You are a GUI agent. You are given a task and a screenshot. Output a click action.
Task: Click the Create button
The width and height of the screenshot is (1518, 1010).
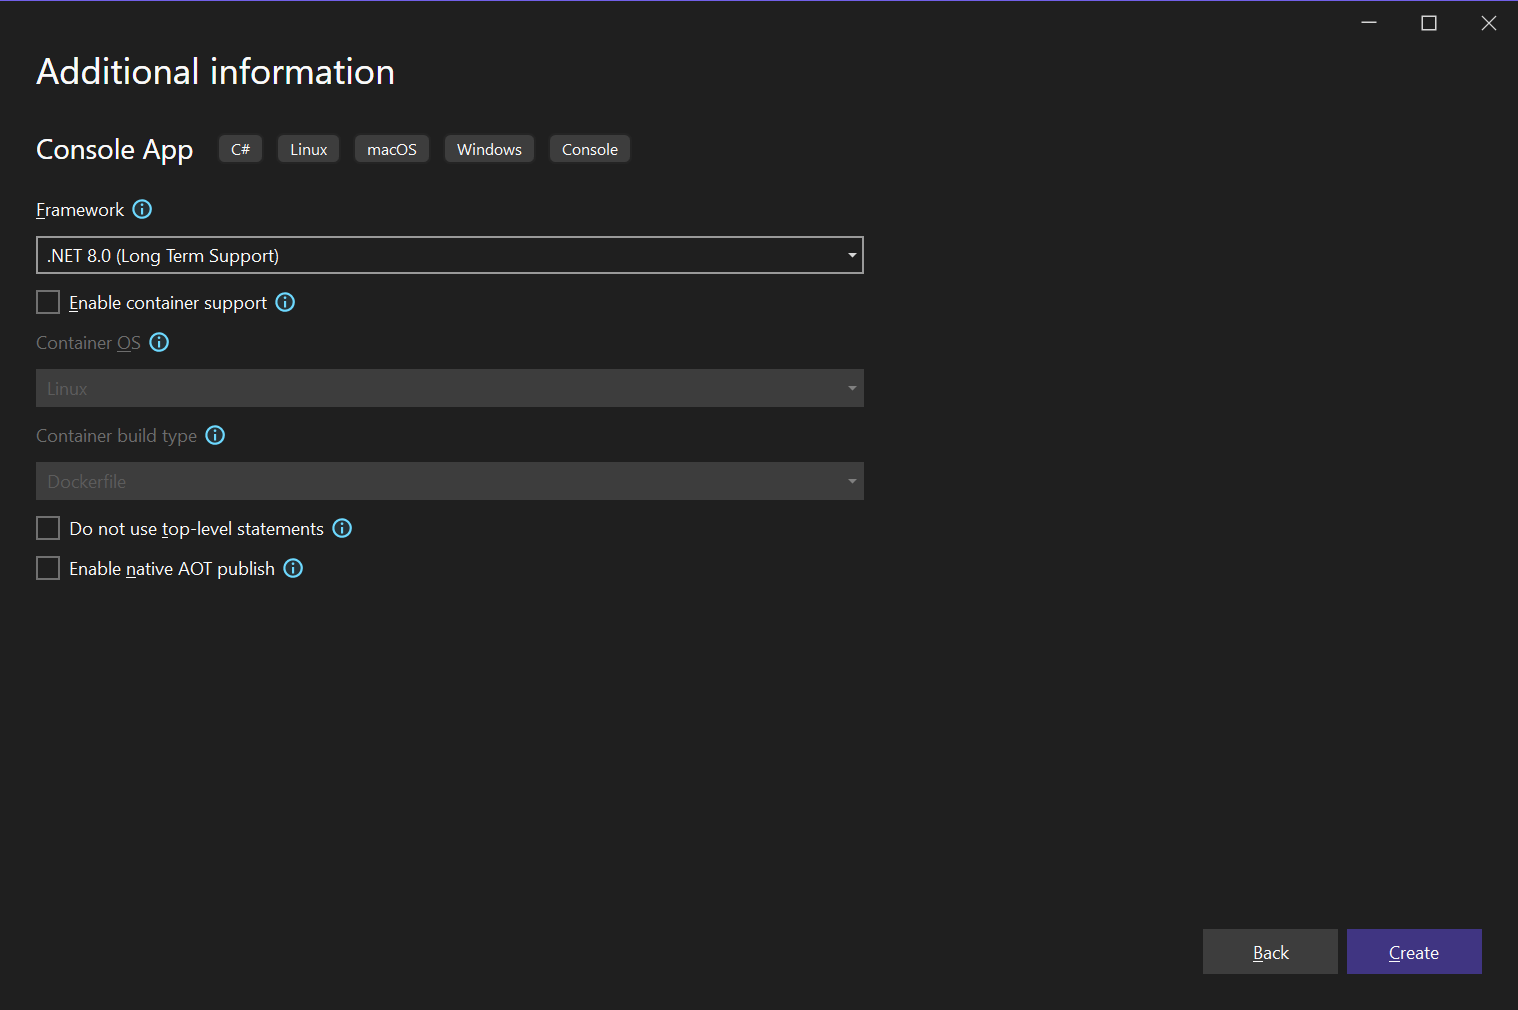(1413, 951)
